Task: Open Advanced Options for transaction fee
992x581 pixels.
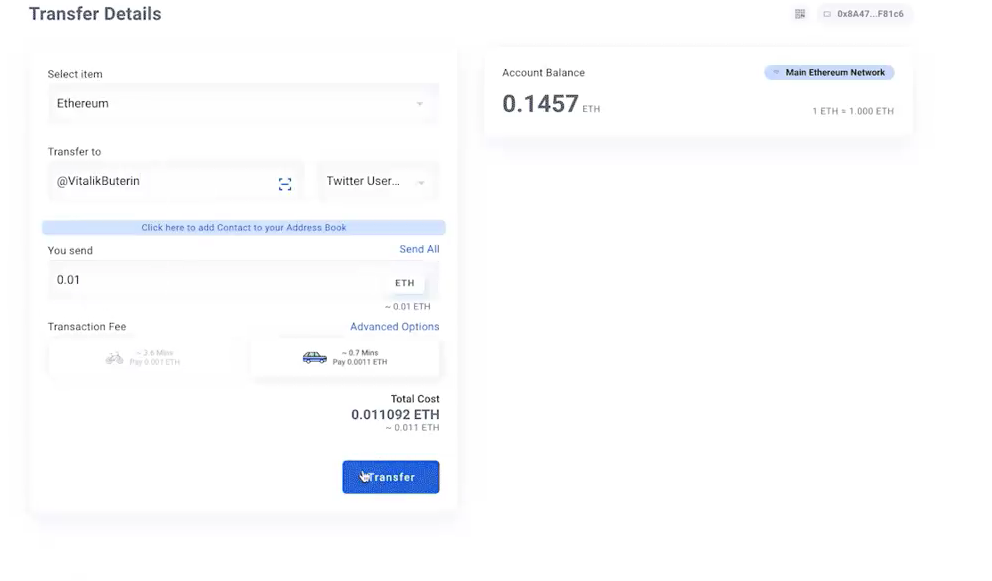Action: [x=395, y=327]
